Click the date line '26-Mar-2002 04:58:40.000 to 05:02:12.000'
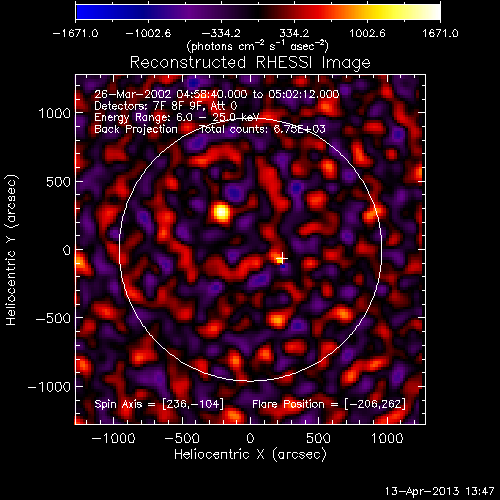 tap(217, 94)
